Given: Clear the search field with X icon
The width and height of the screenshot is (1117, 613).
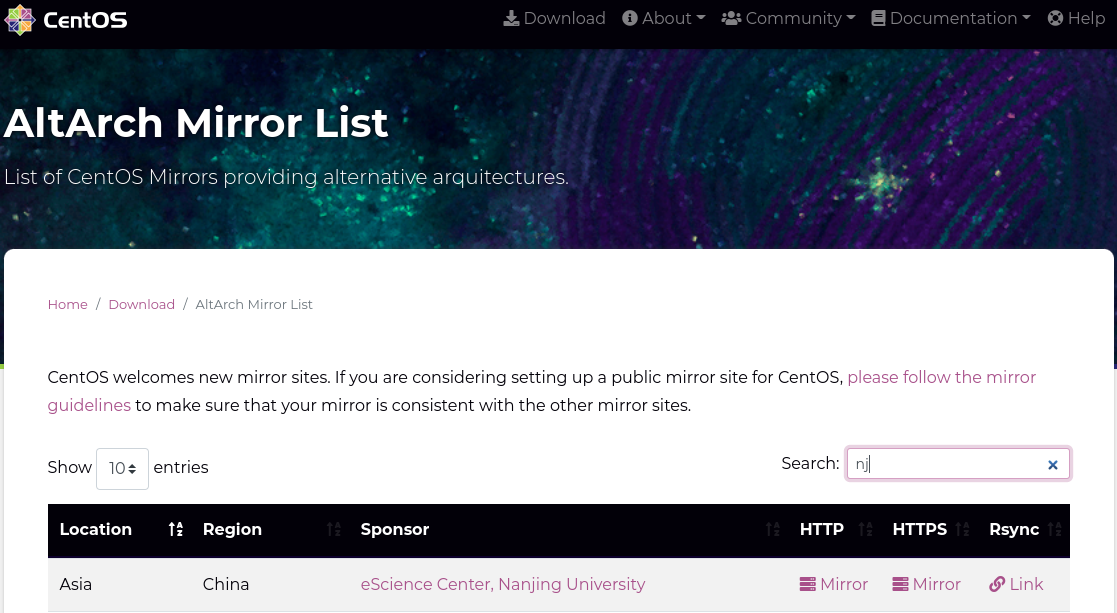Looking at the screenshot, I should (x=1053, y=465).
